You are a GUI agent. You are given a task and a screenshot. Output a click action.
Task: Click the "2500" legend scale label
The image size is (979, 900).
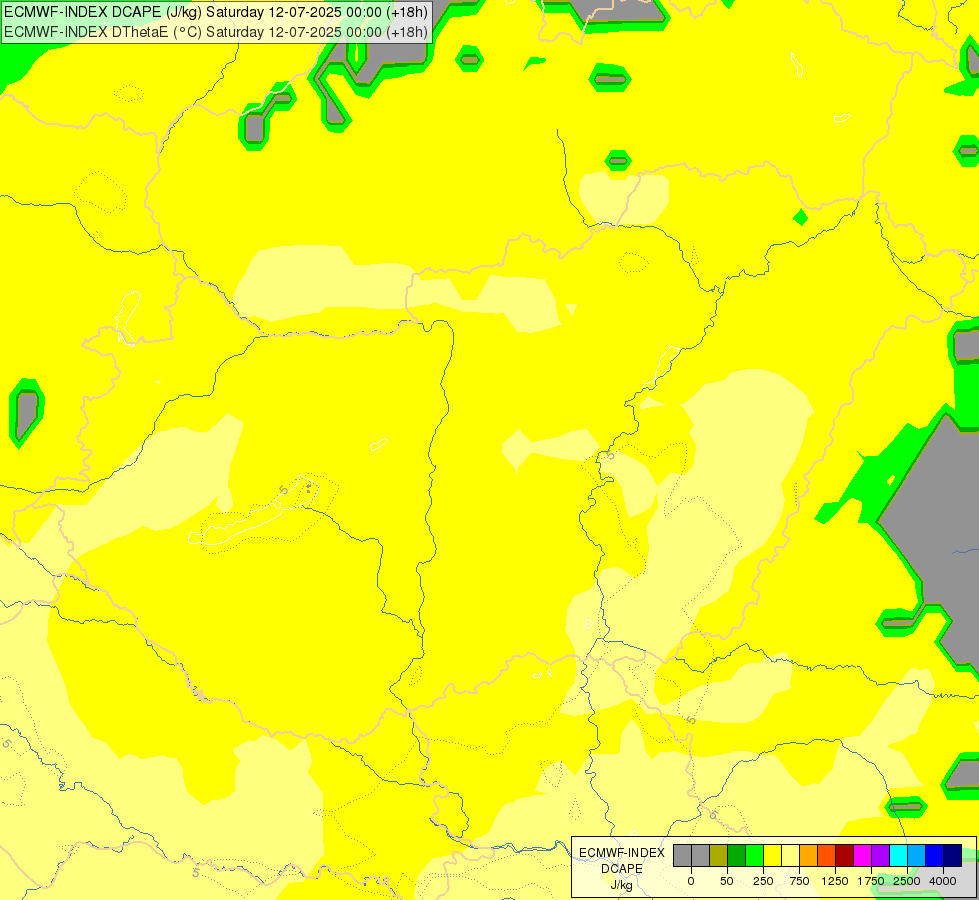click(x=907, y=881)
